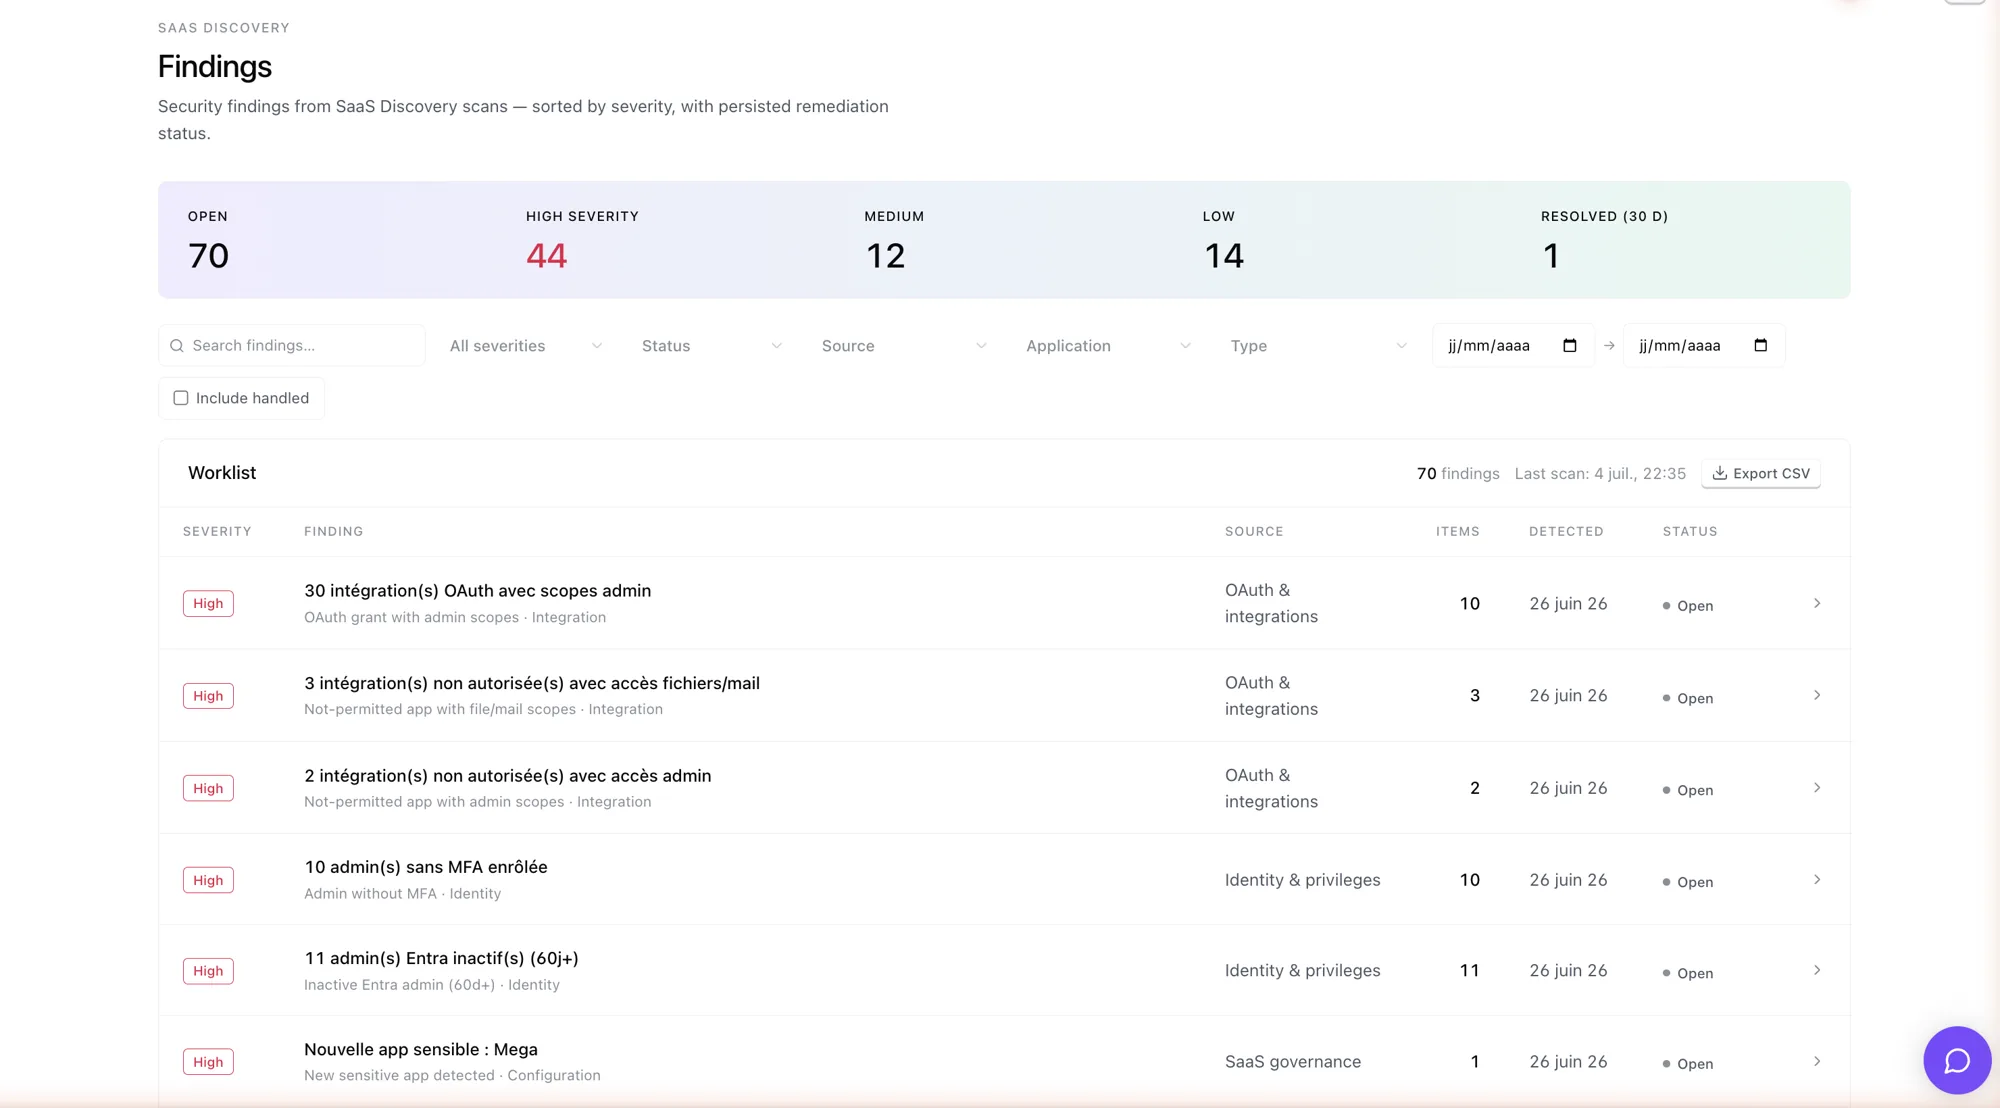Click the '70 findings' count text
This screenshot has height=1108, width=2000.
point(1458,473)
